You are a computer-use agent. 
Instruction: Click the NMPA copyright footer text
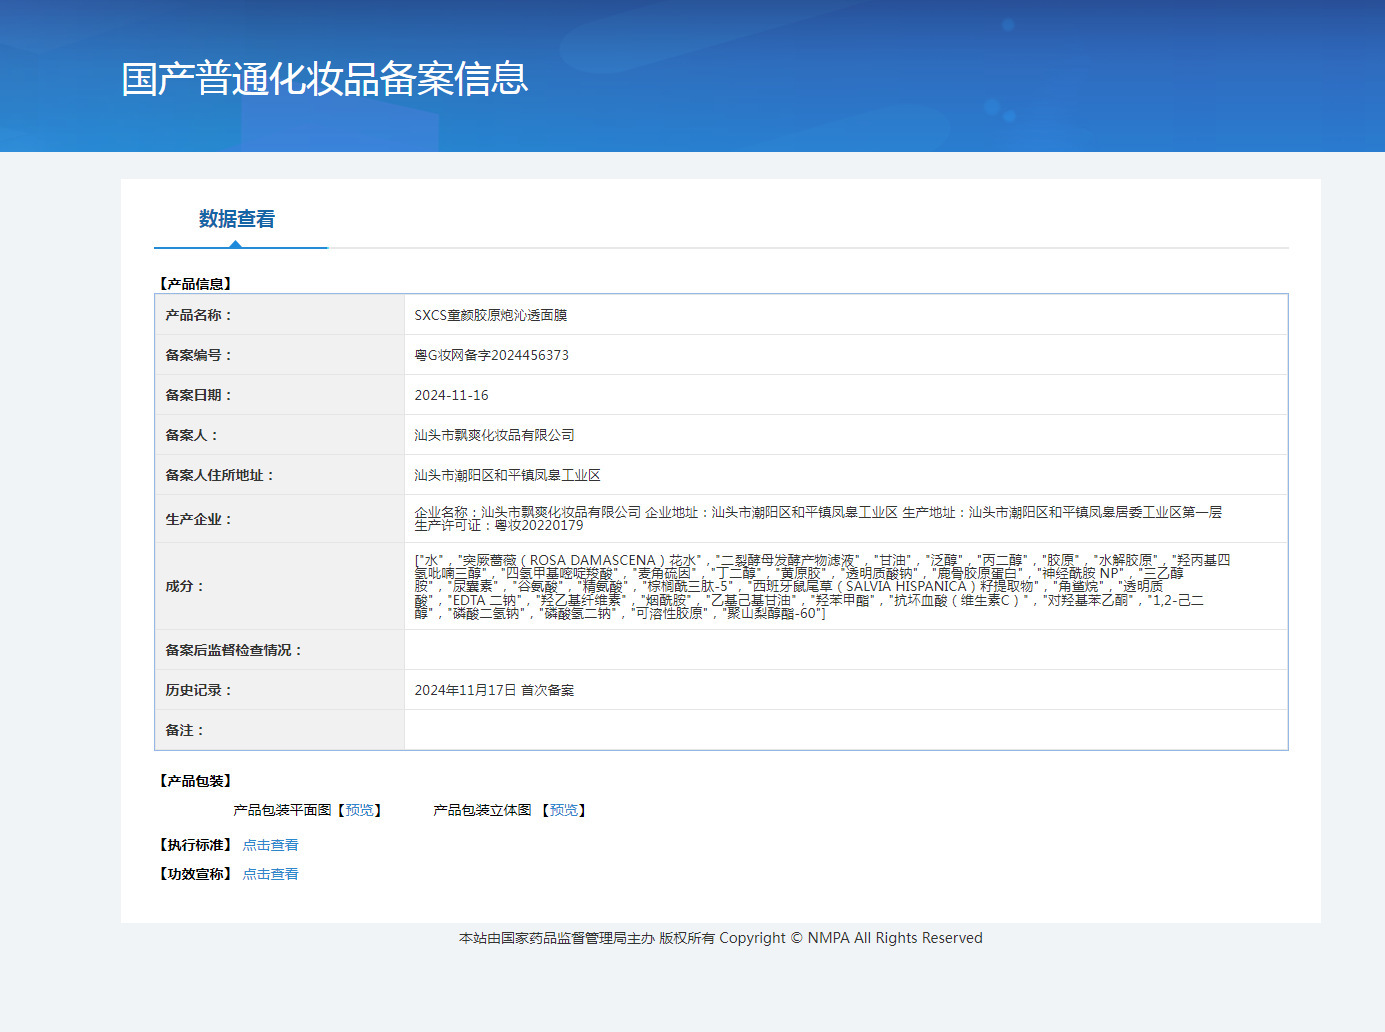pos(721,938)
